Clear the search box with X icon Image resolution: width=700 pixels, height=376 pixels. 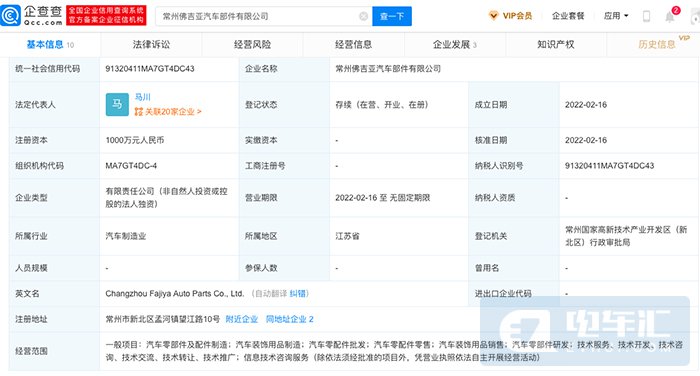pyautogui.click(x=364, y=16)
